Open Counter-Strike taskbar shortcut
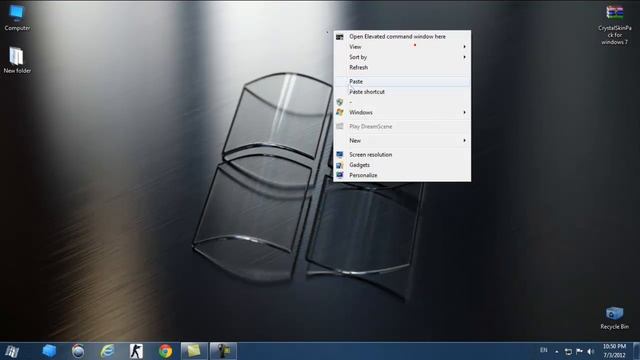The height and width of the screenshot is (360, 640). (x=136, y=351)
